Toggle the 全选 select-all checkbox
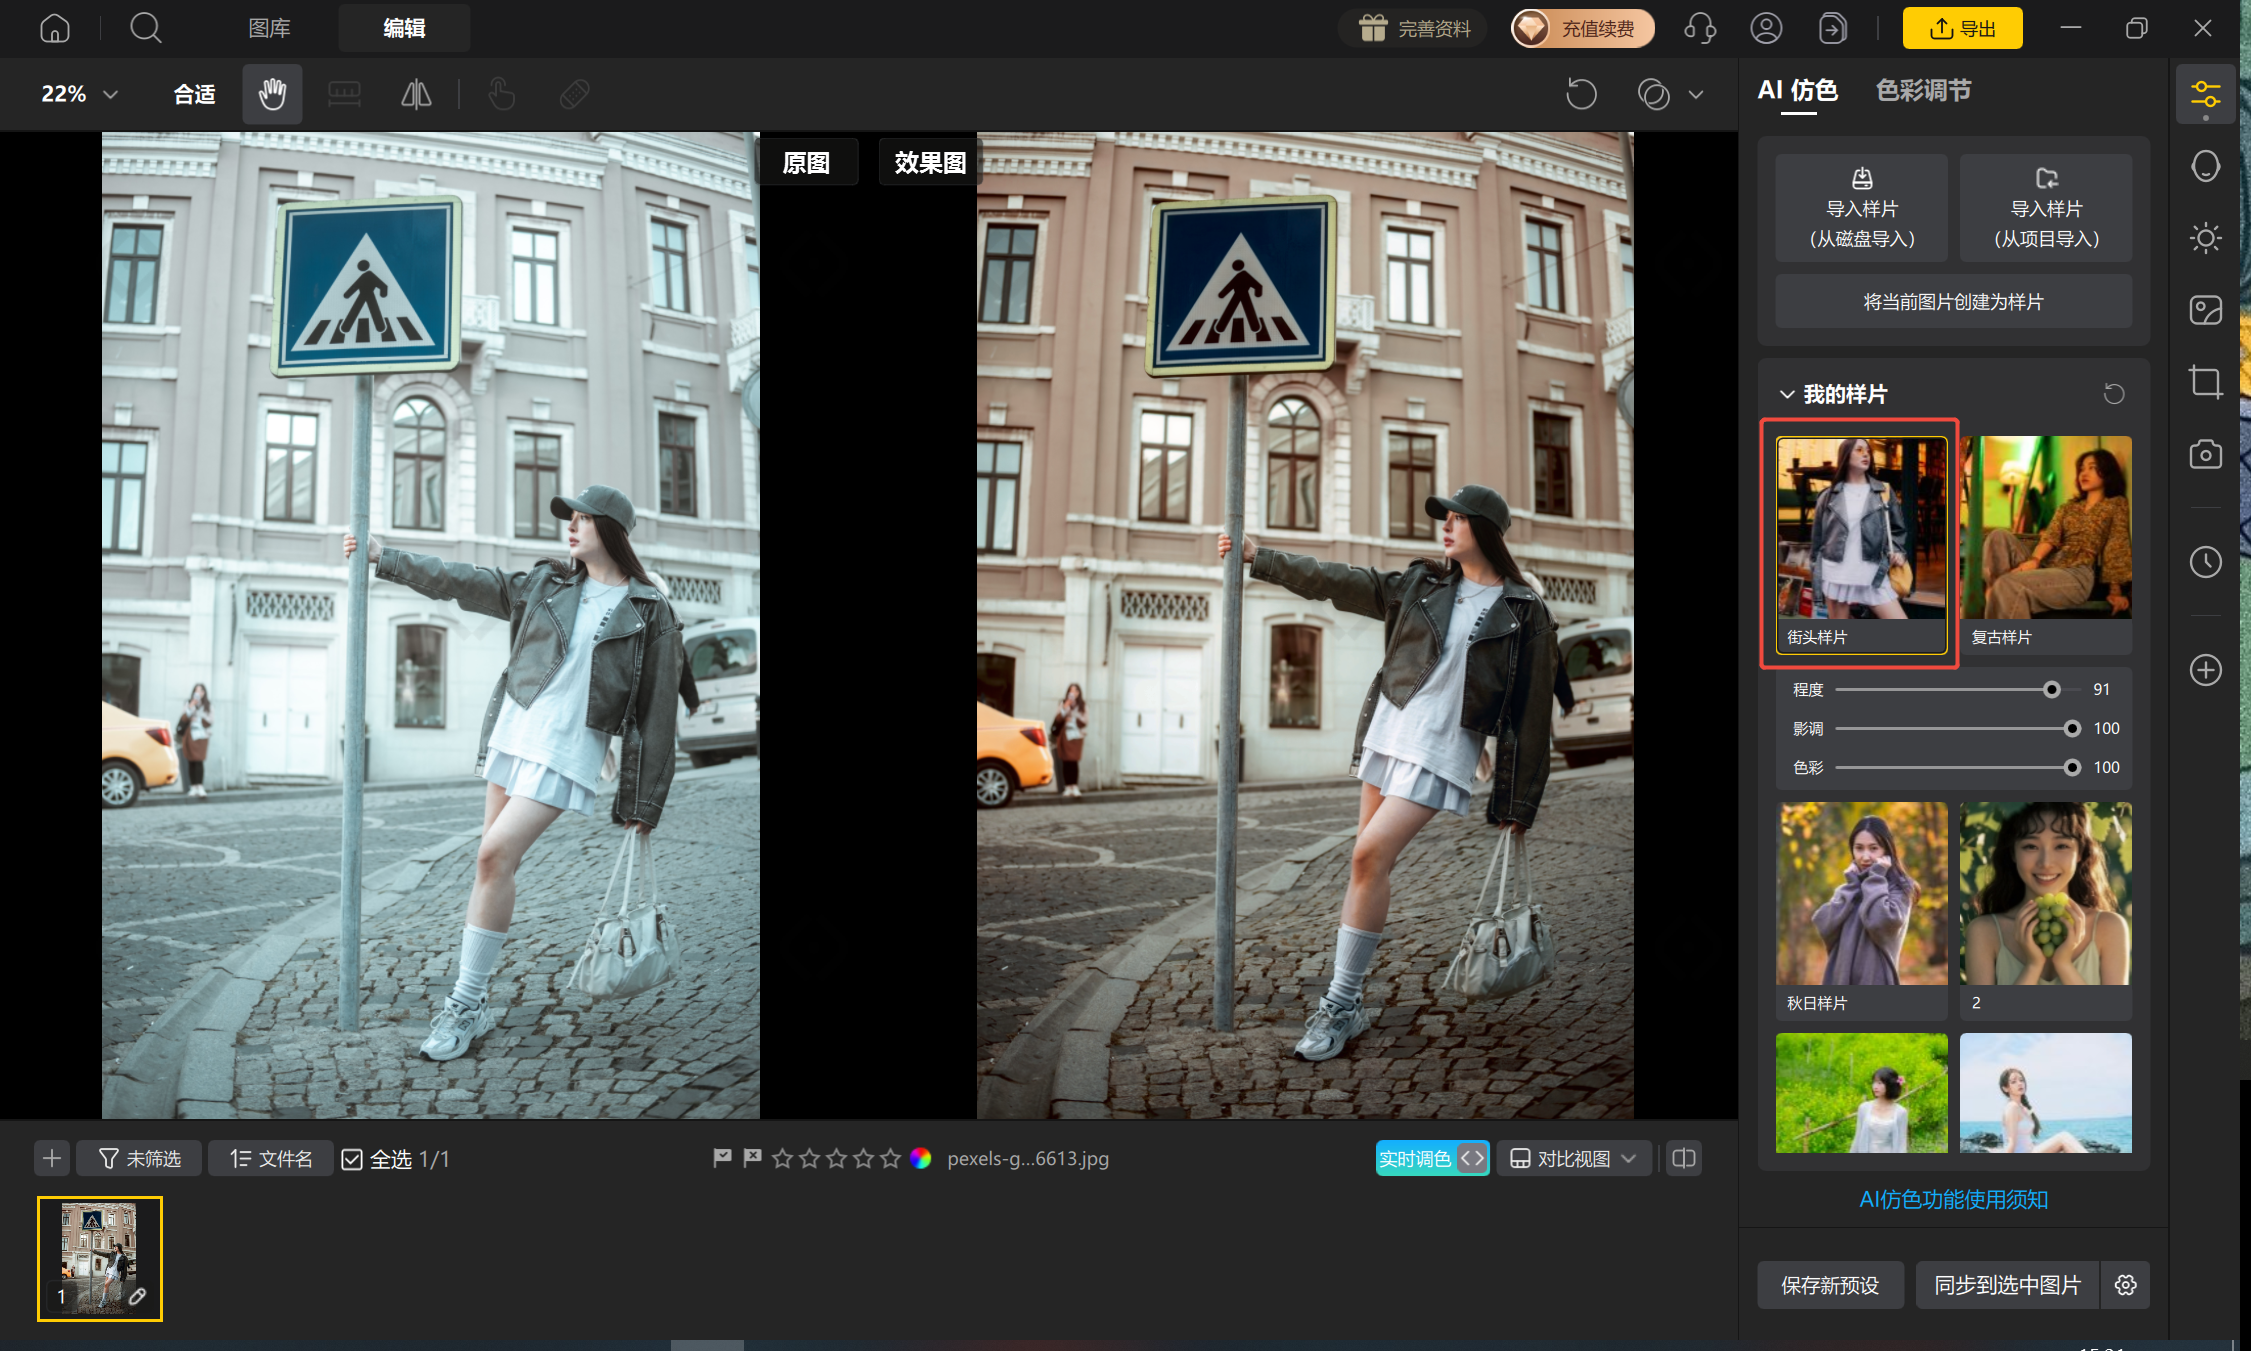The image size is (2251, 1351). (352, 1159)
